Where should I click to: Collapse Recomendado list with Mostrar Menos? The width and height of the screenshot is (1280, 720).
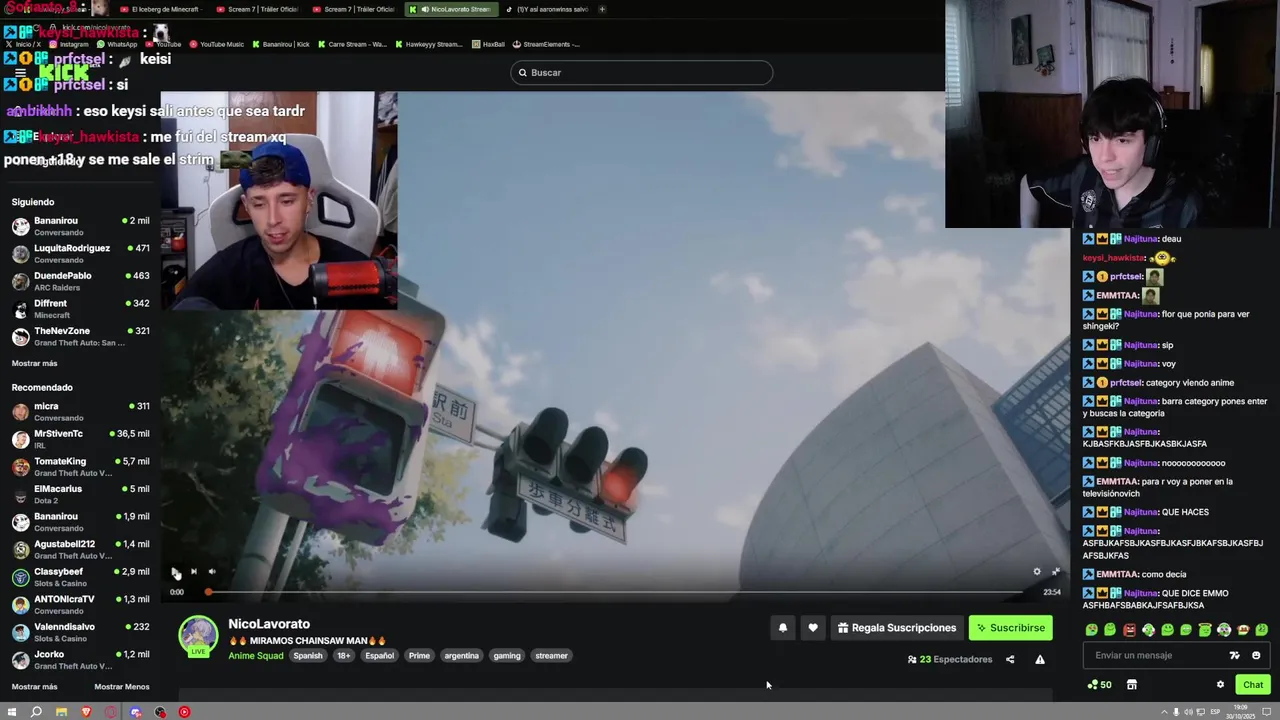[x=122, y=687]
